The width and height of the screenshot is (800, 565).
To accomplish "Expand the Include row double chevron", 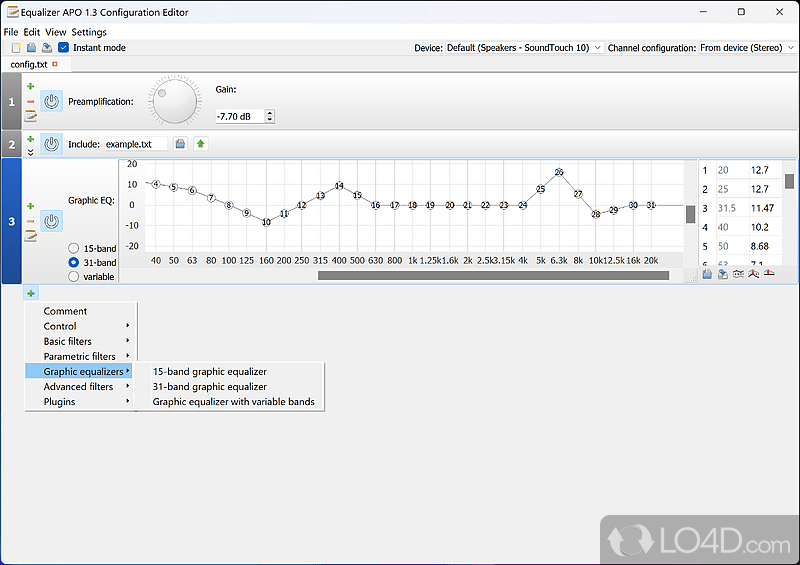I will (x=31, y=152).
